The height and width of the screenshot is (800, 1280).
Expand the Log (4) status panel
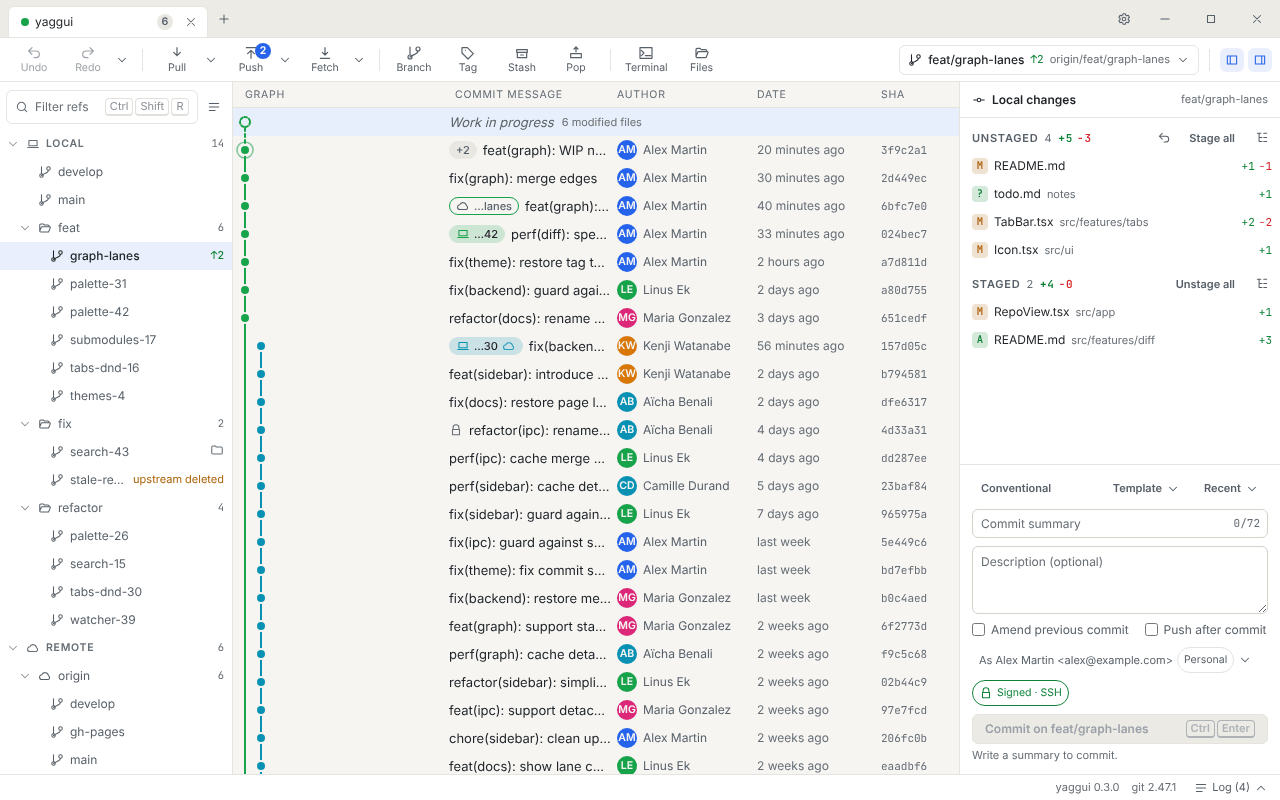click(x=1231, y=787)
